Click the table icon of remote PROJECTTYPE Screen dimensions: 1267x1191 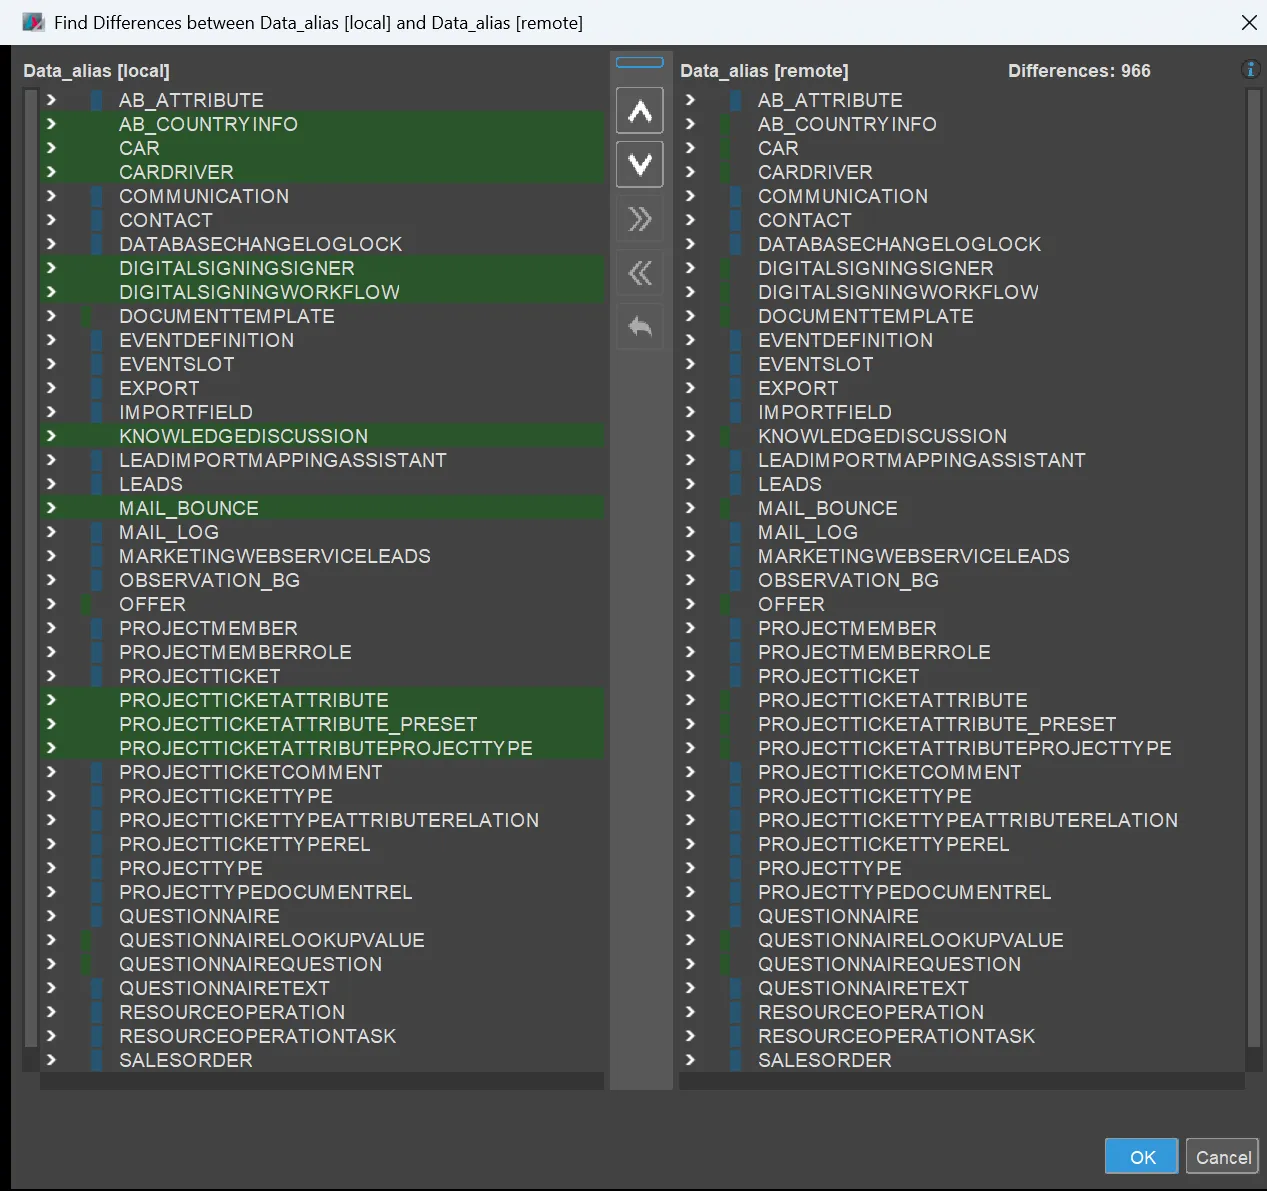[x=736, y=868]
